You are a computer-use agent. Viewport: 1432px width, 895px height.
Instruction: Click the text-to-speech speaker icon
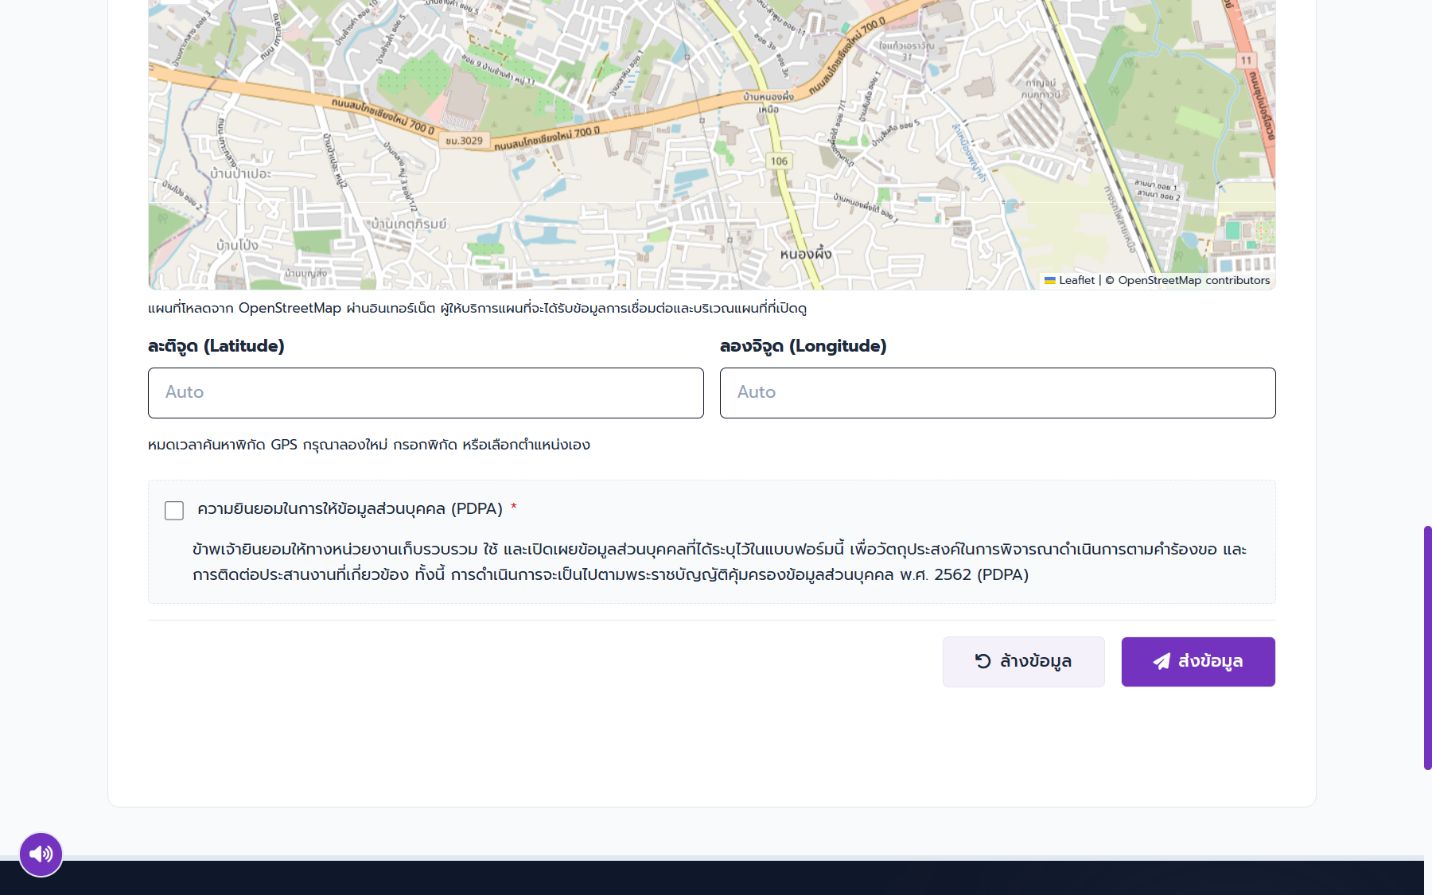[41, 854]
